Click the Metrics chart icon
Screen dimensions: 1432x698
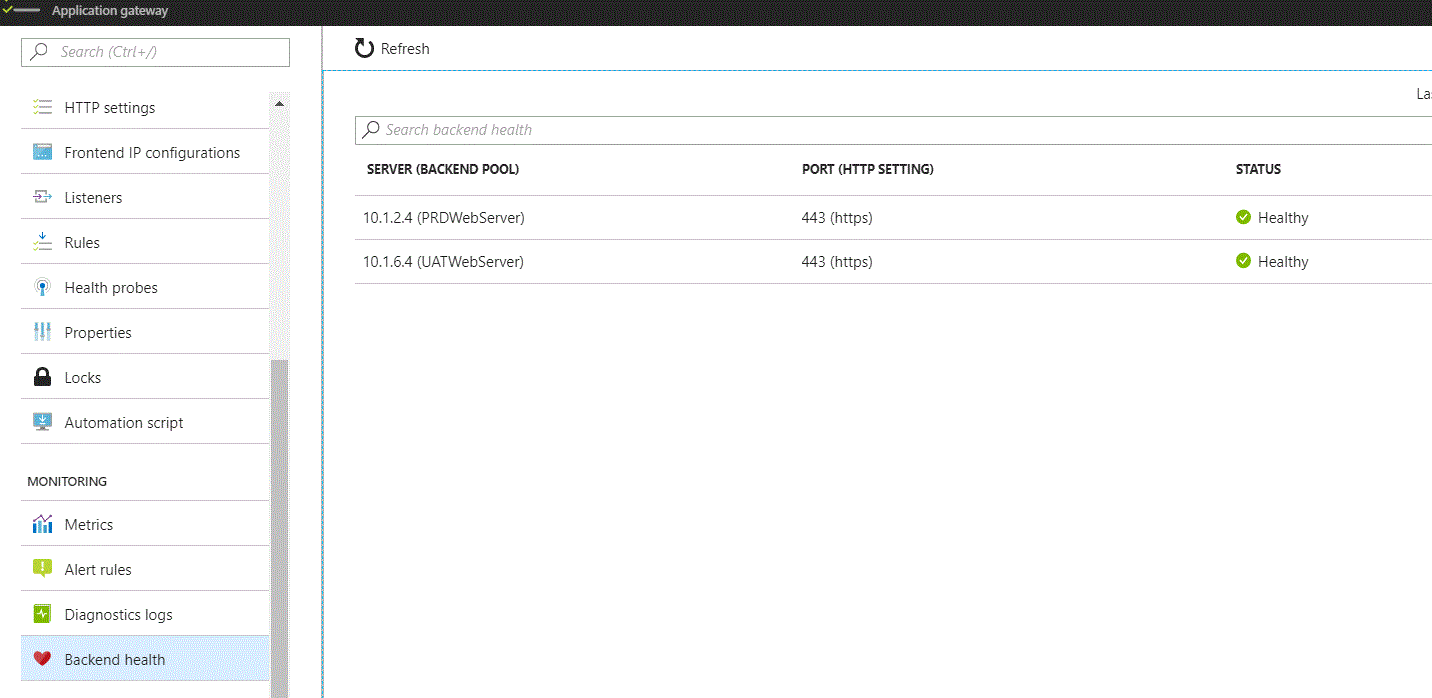pyautogui.click(x=42, y=524)
